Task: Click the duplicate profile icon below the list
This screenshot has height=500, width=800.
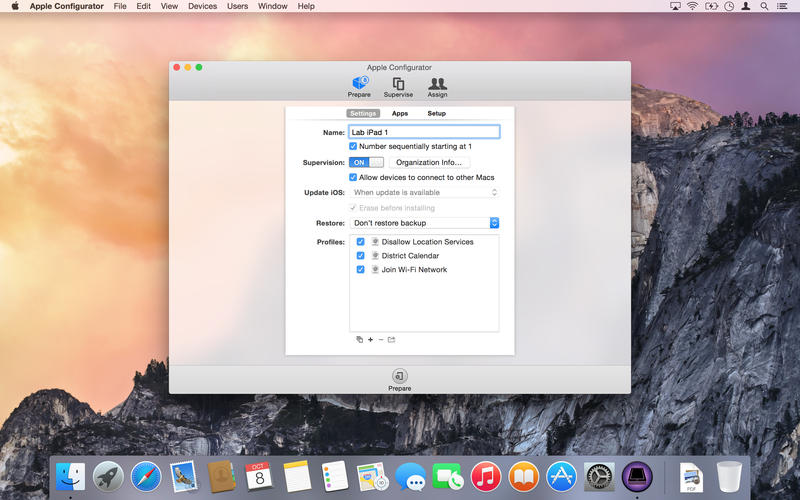Action: 359,340
